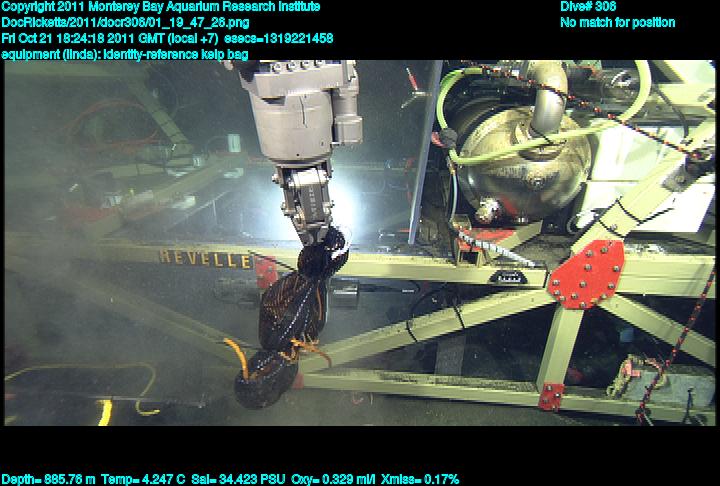The image size is (720, 486).
Task: Click the large red hexagonal bracket plate
Action: (x=585, y=273)
